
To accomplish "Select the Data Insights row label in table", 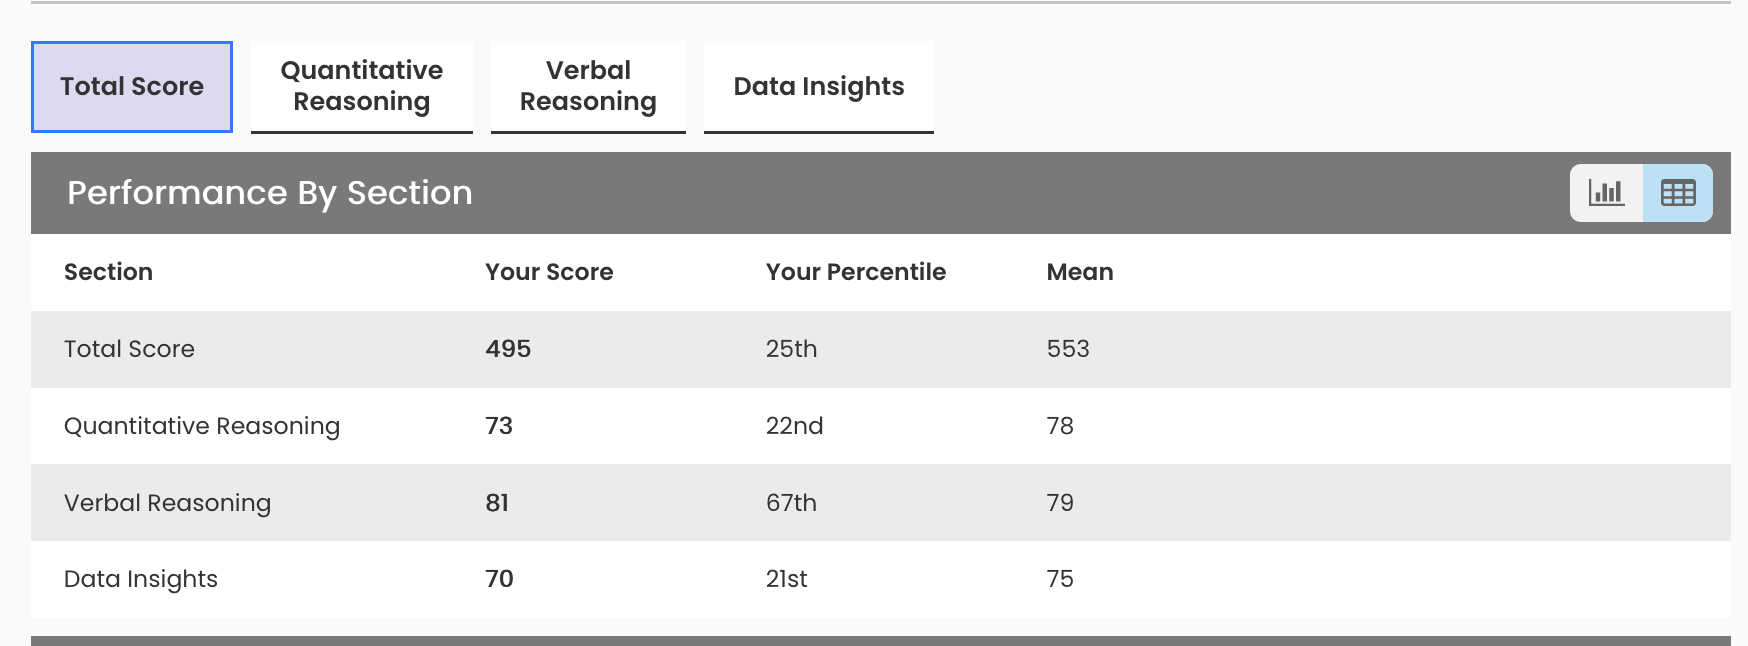I will (141, 579).
